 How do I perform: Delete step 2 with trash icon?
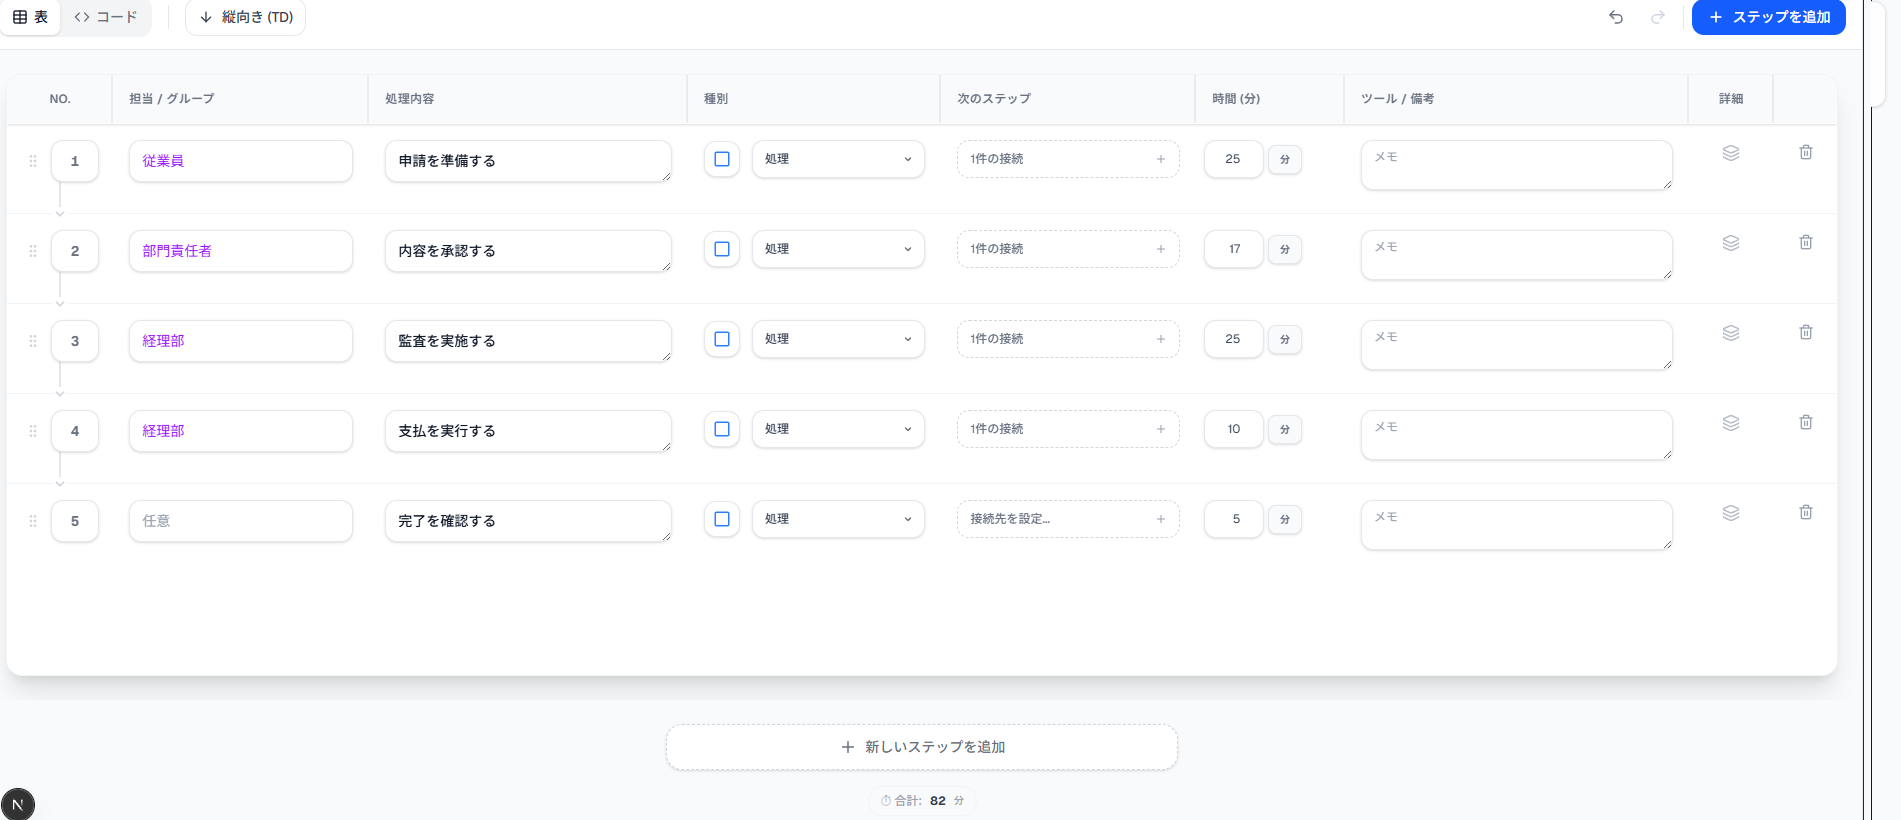coord(1806,243)
